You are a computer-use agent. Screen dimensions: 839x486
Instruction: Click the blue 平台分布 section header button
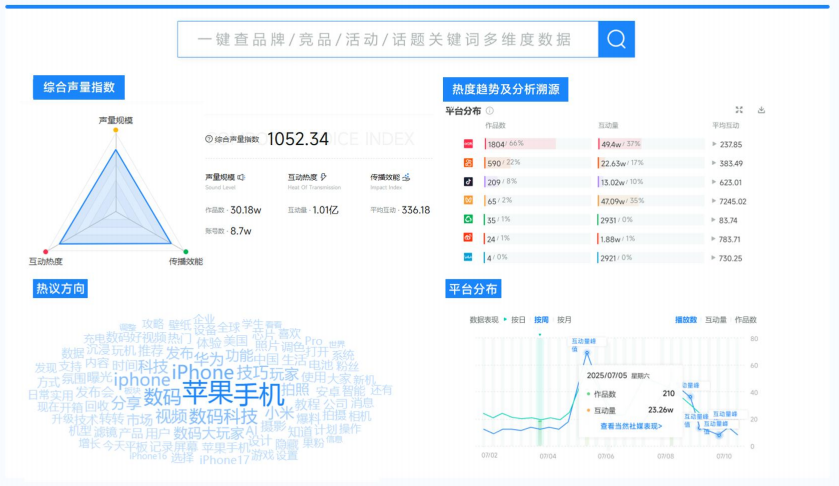(x=473, y=290)
